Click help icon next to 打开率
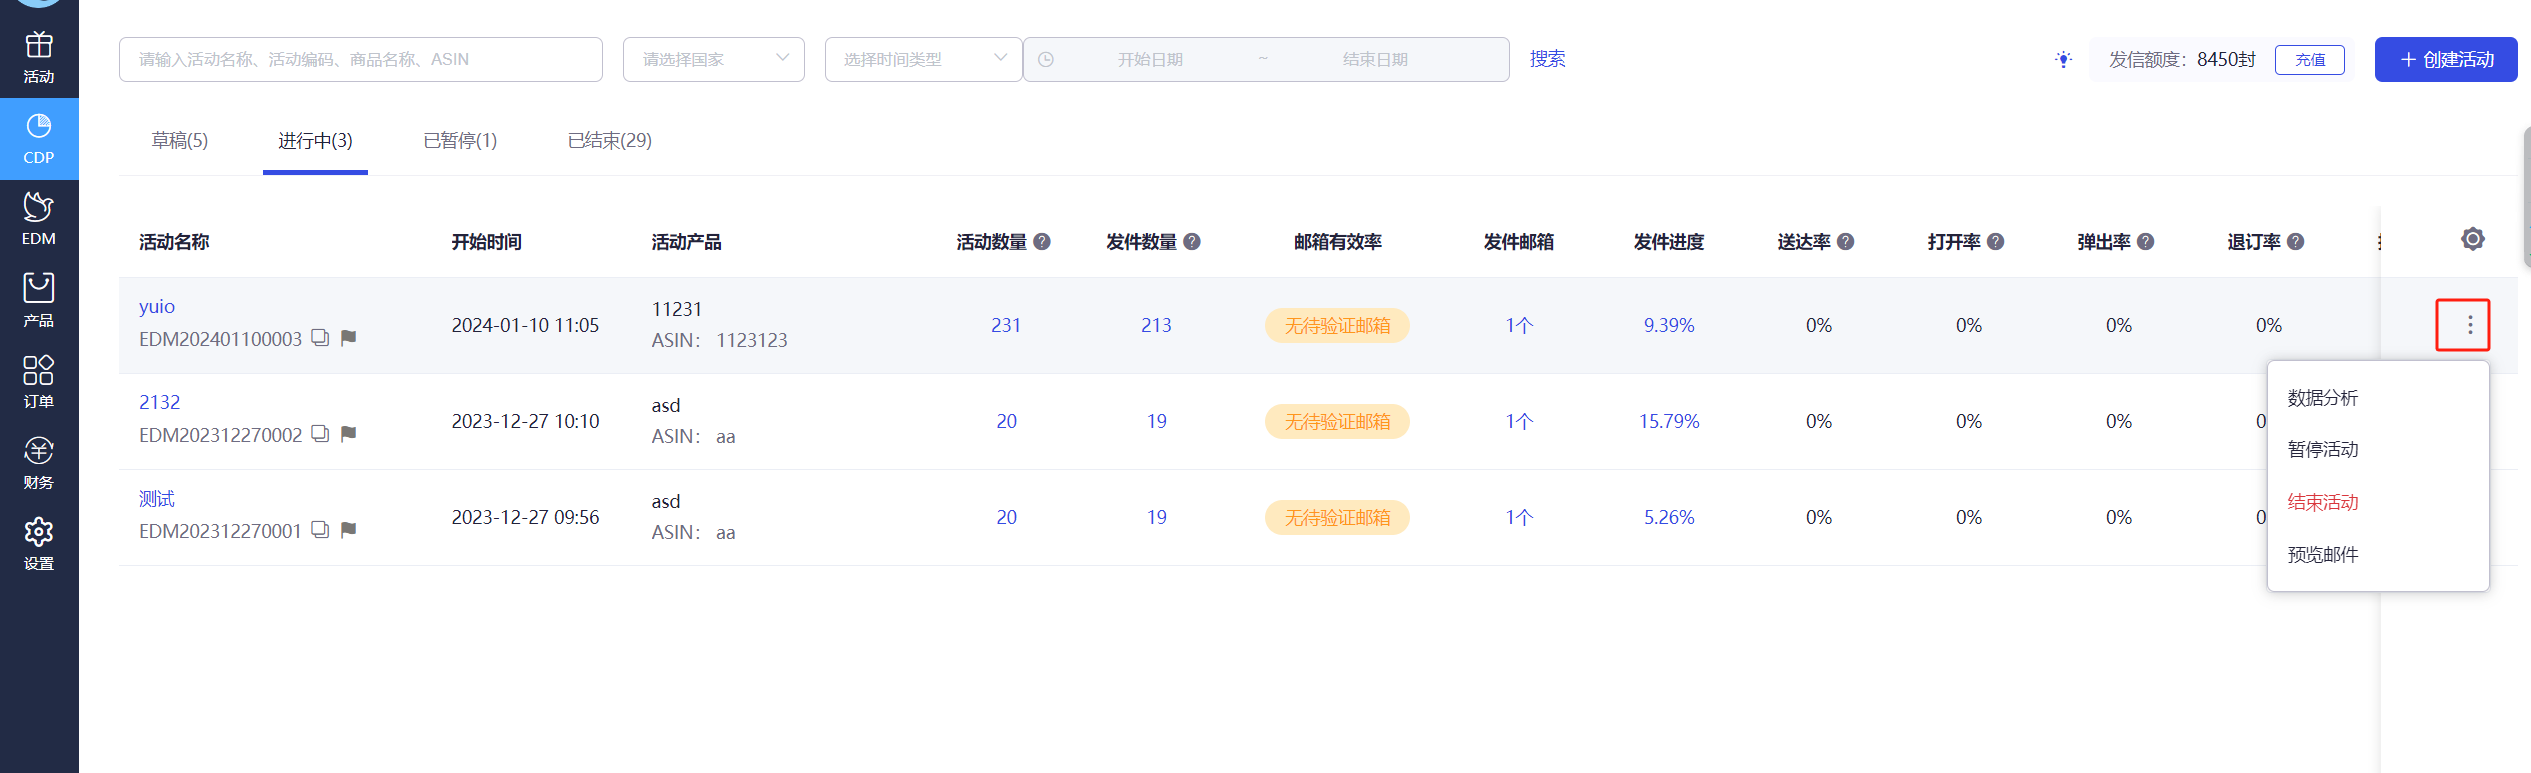This screenshot has height=773, width=2531. [1996, 242]
